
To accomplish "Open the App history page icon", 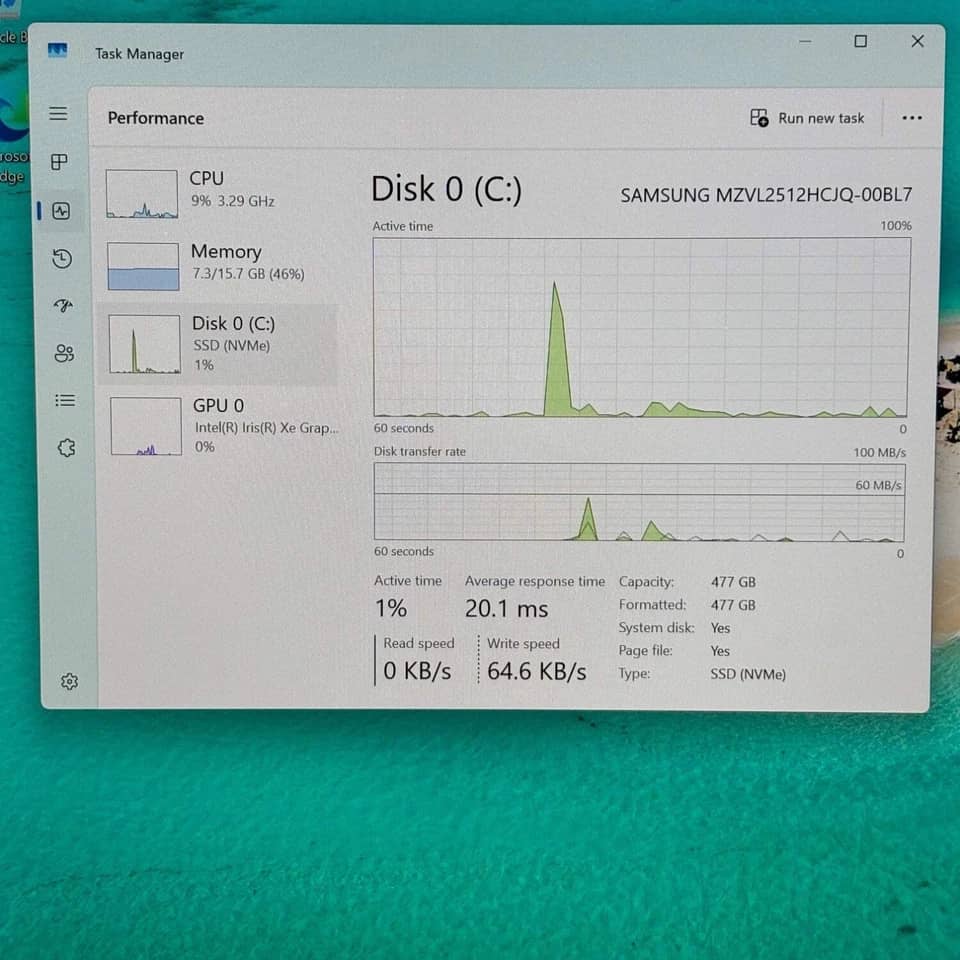I will 62,258.
